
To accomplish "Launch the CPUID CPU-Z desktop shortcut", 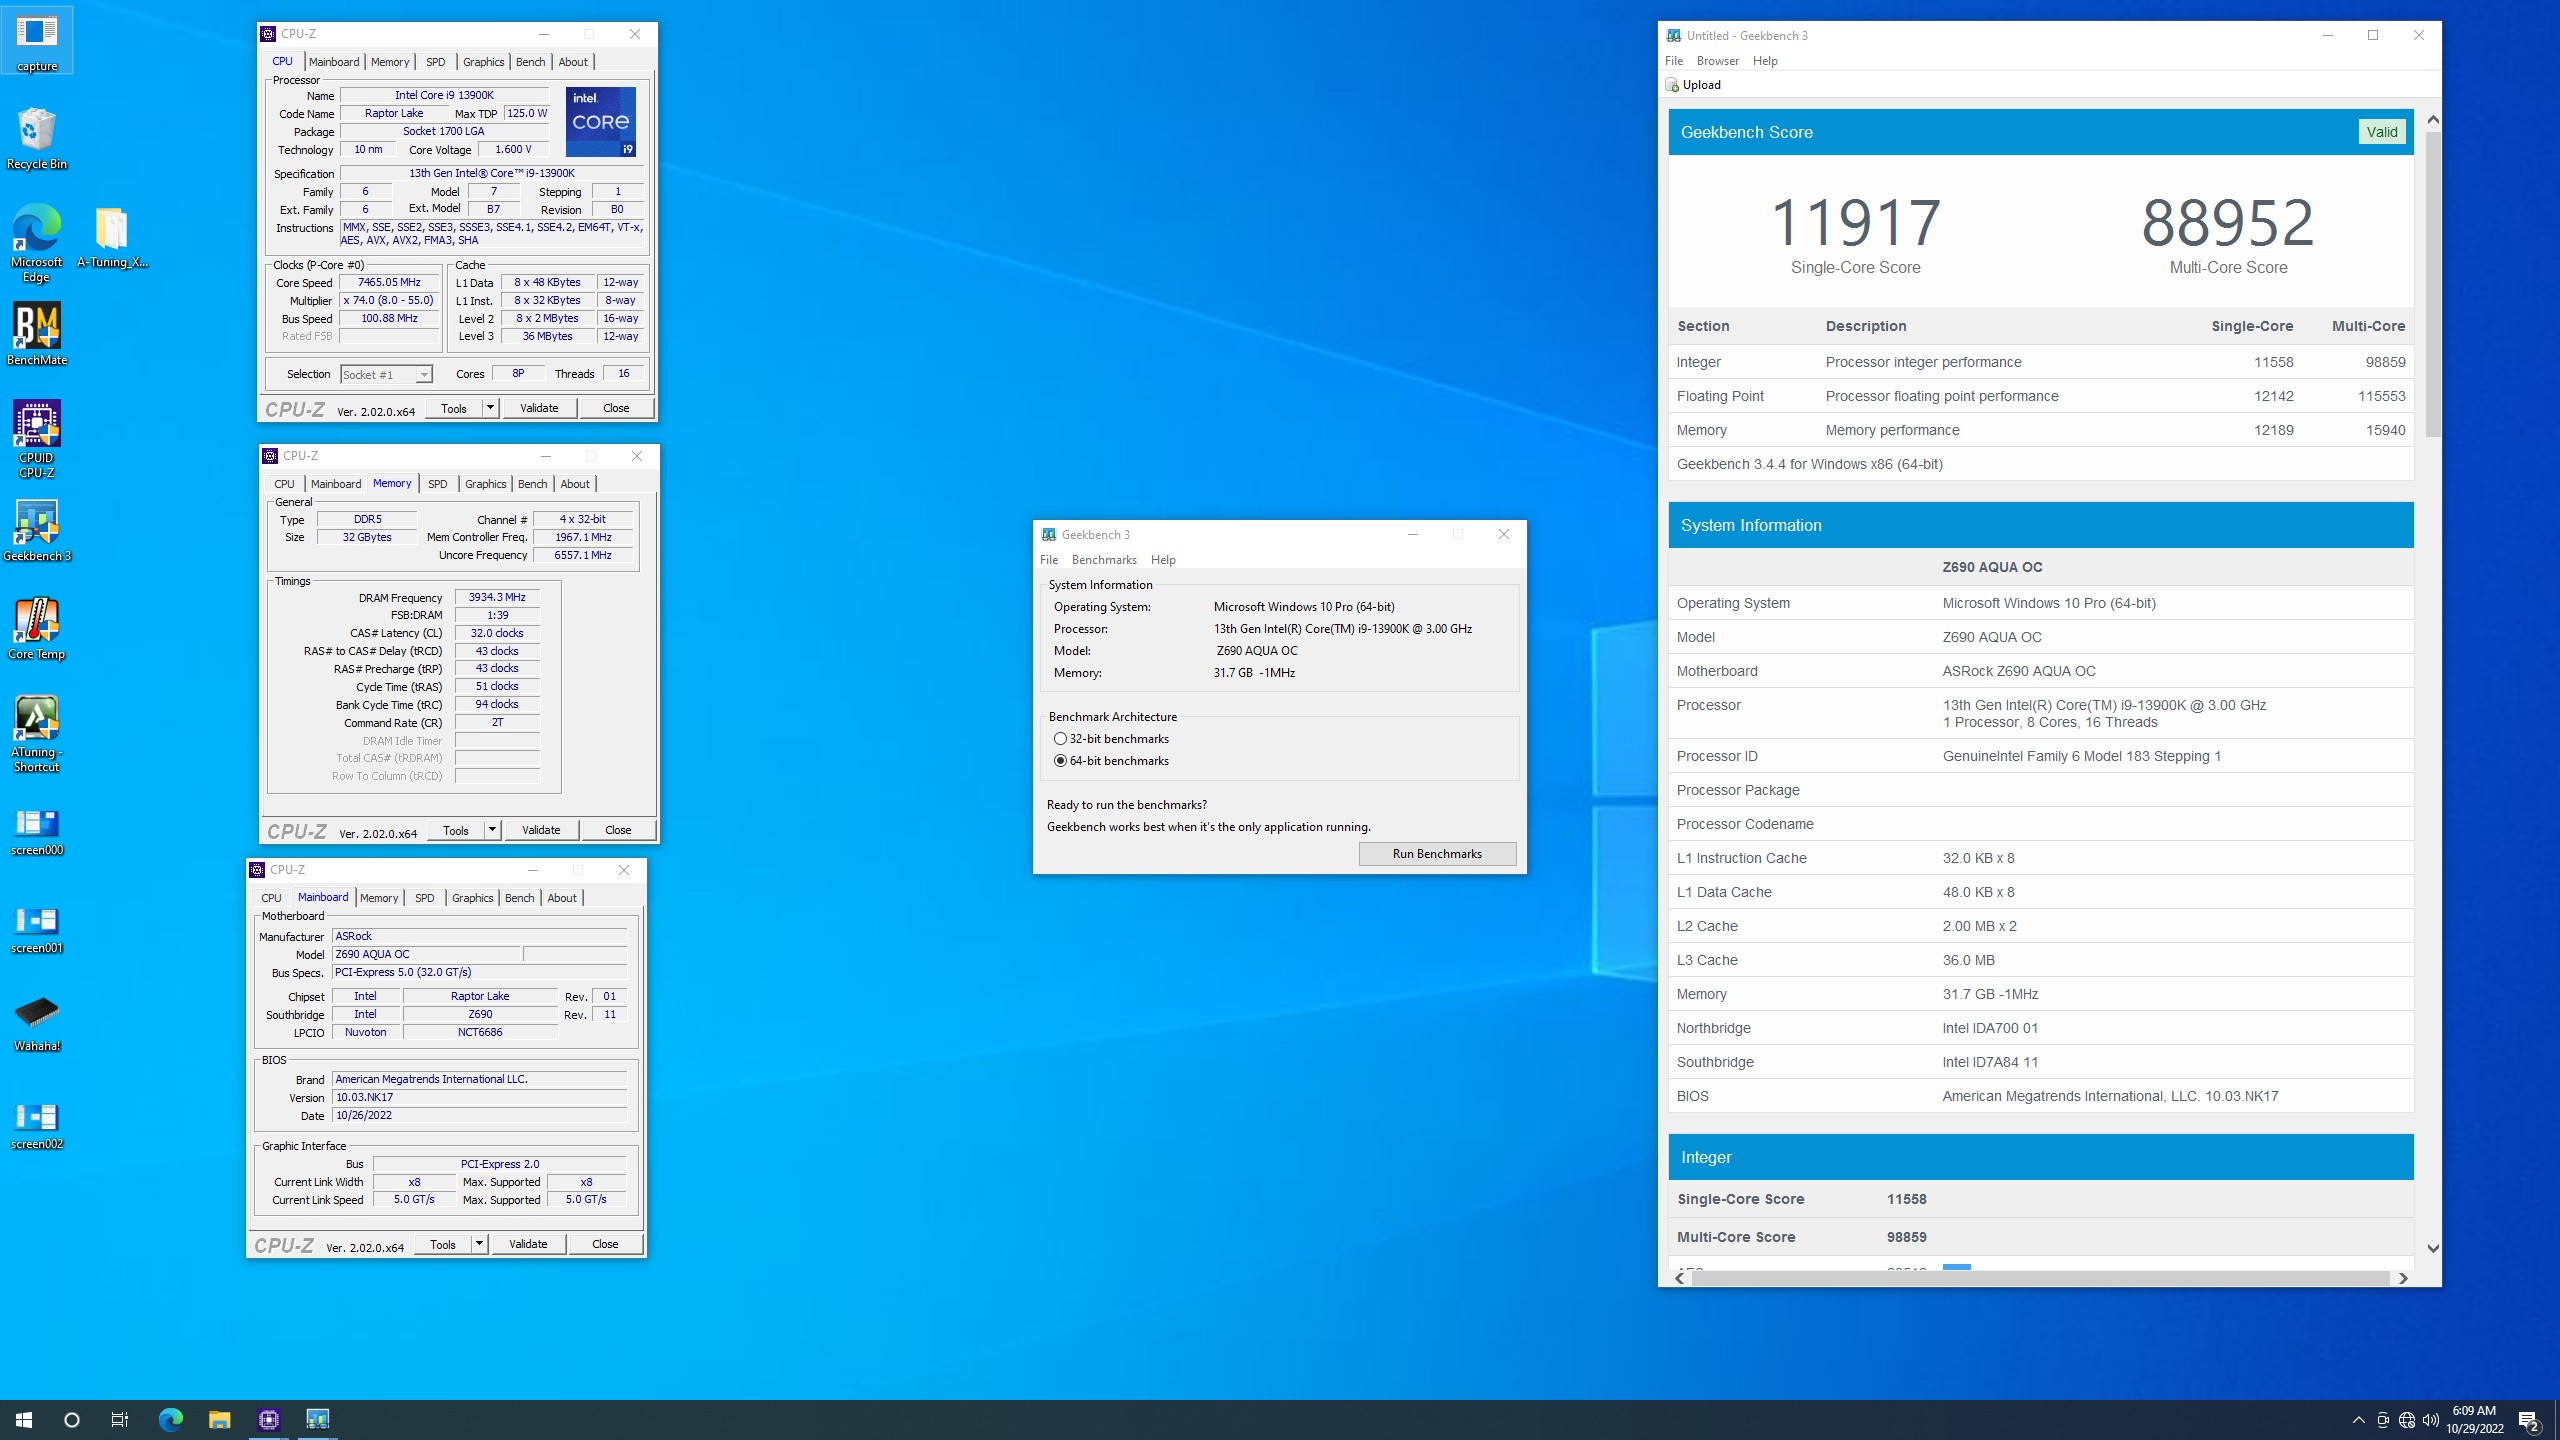I will [x=37, y=440].
